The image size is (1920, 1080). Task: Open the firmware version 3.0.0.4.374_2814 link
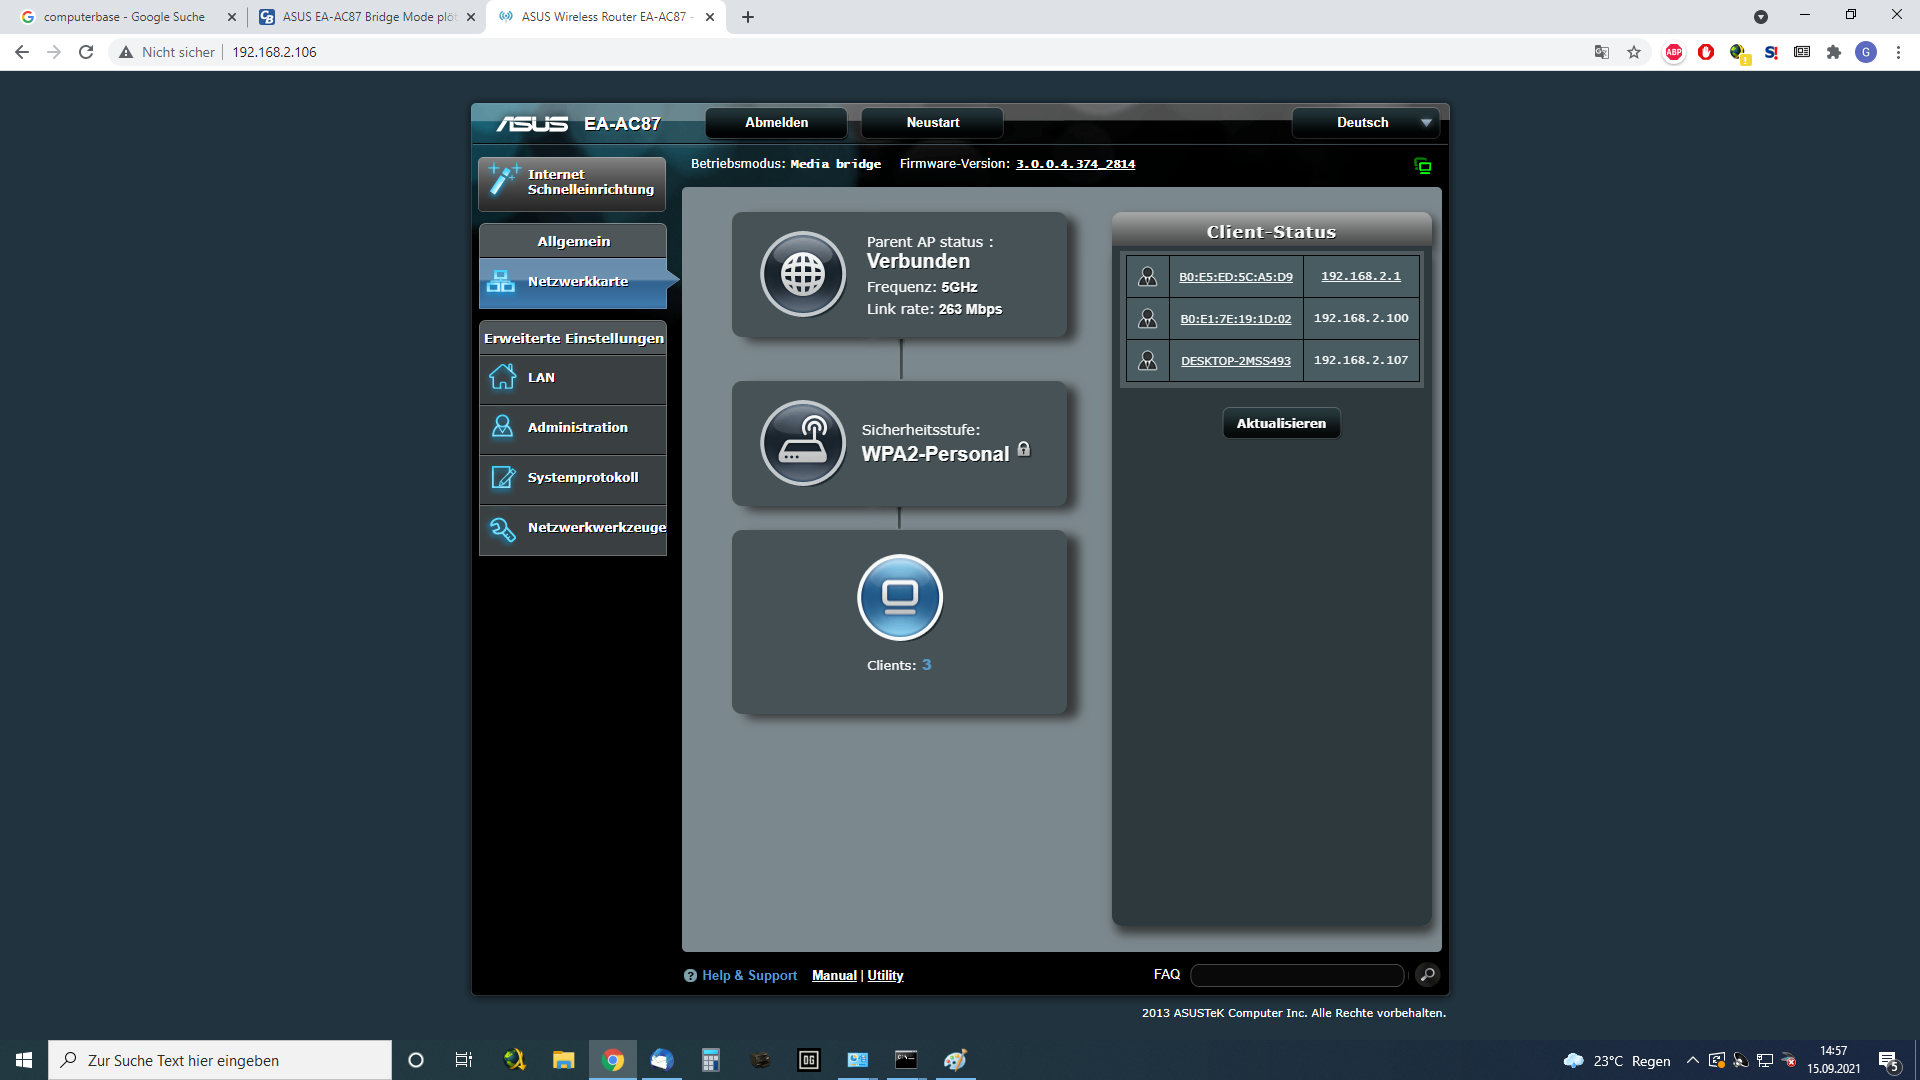tap(1075, 164)
